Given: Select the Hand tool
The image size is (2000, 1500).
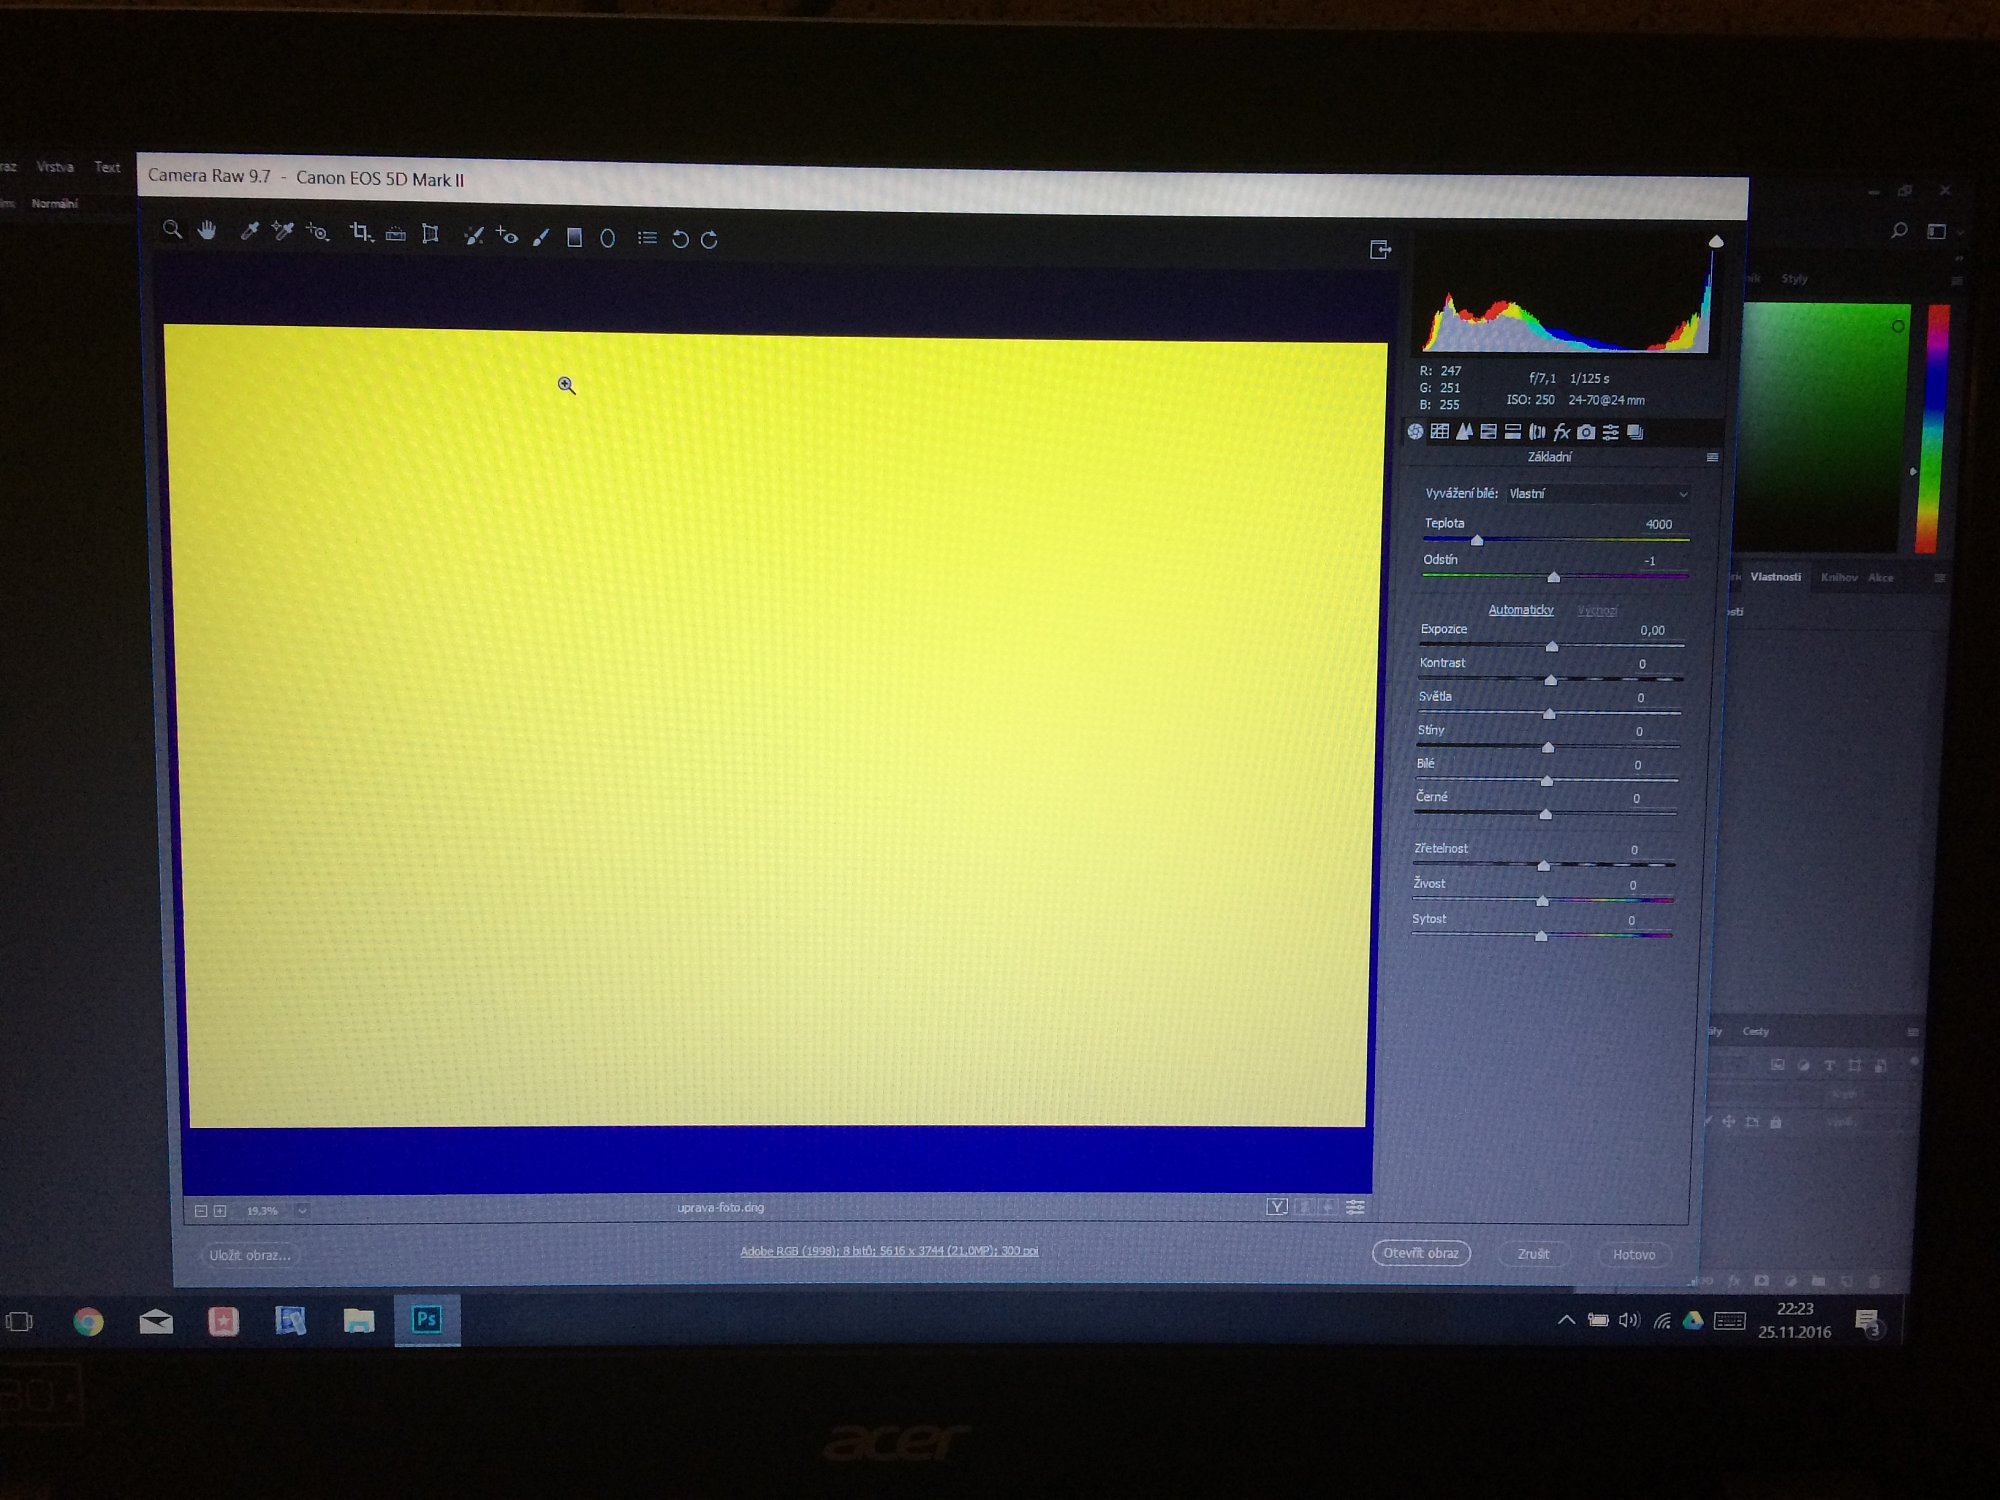Looking at the screenshot, I should [207, 231].
